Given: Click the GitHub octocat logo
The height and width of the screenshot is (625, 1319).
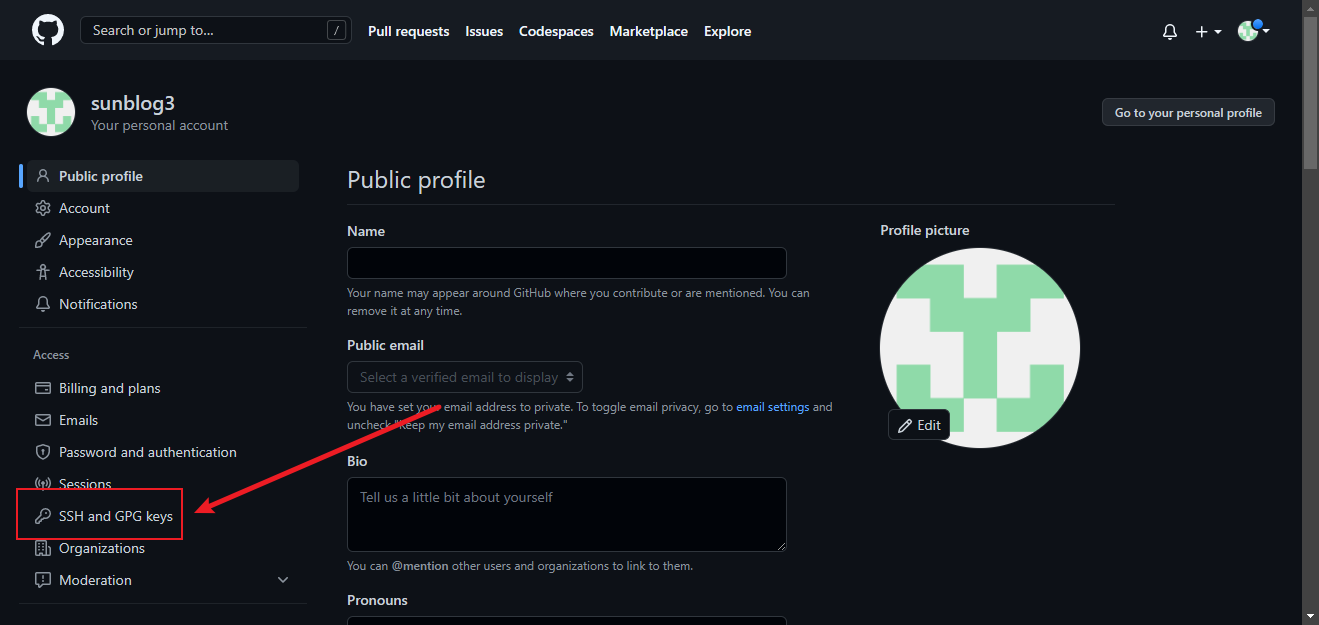Looking at the screenshot, I should 47,31.
